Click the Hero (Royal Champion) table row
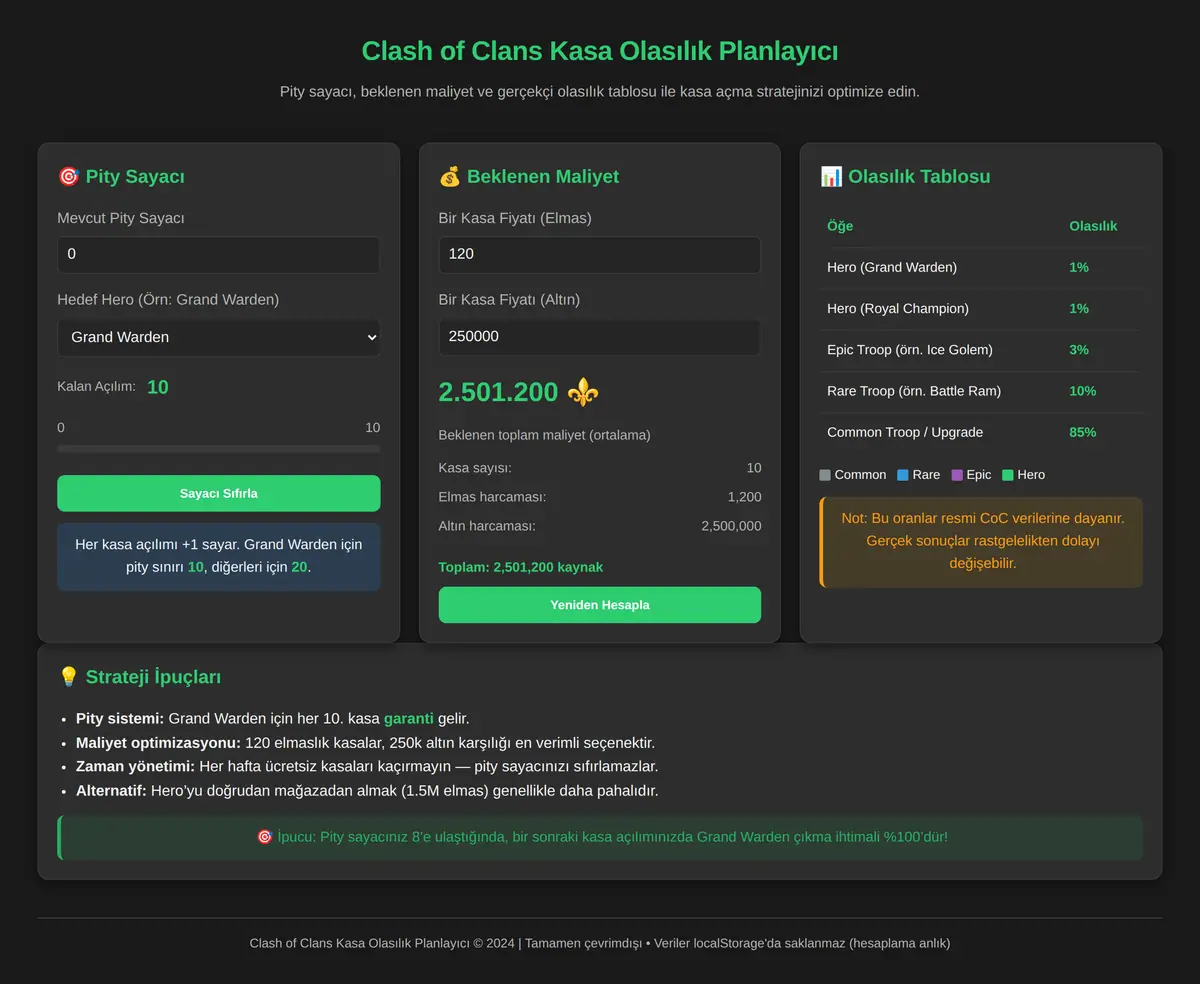This screenshot has width=1200, height=984. point(980,309)
